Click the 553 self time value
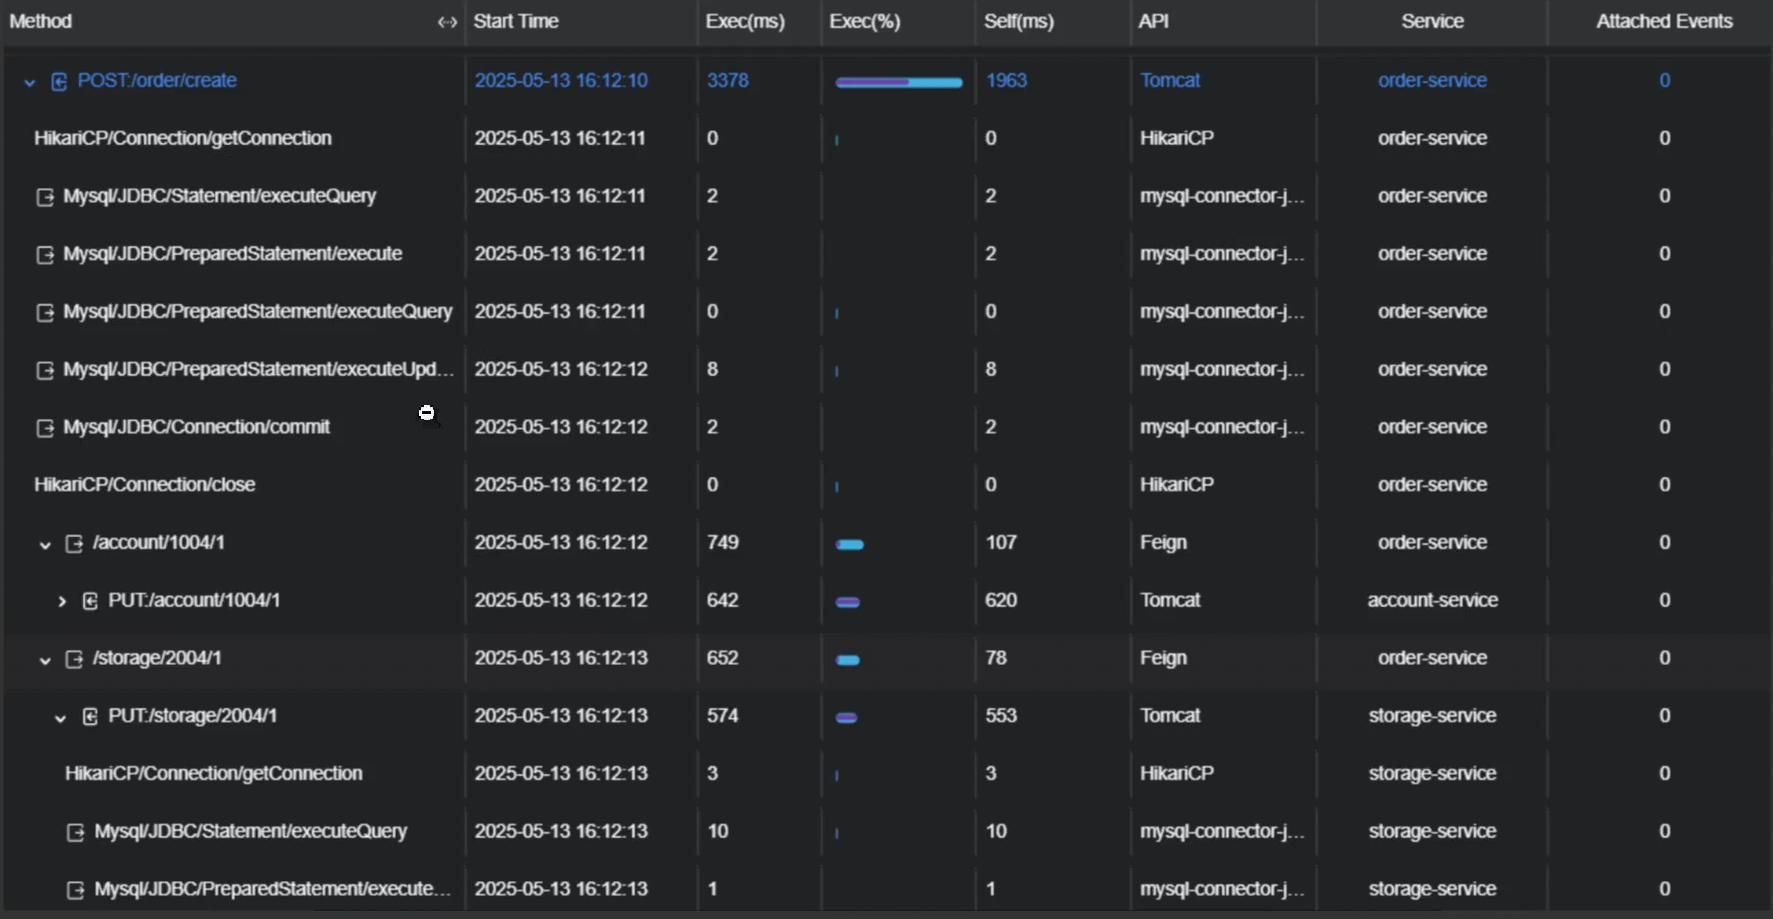Screen dimensions: 1773x919 [1001, 716]
